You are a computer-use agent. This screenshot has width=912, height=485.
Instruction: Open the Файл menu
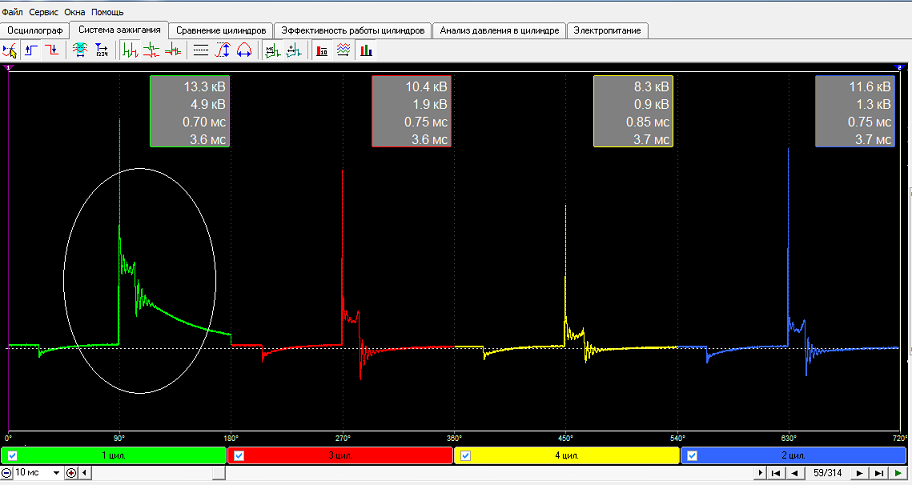click(12, 12)
